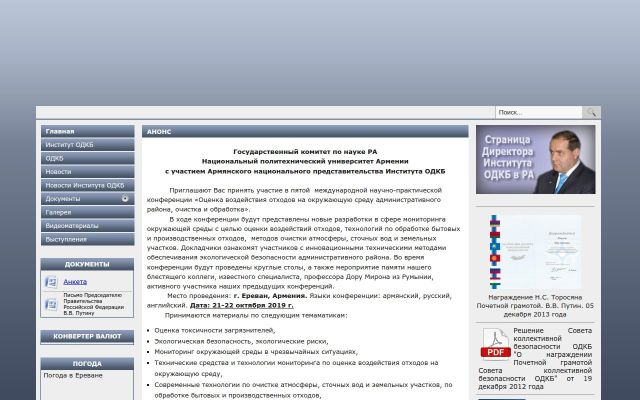Open the Выступления menu item
The image size is (640, 400).
(87, 239)
